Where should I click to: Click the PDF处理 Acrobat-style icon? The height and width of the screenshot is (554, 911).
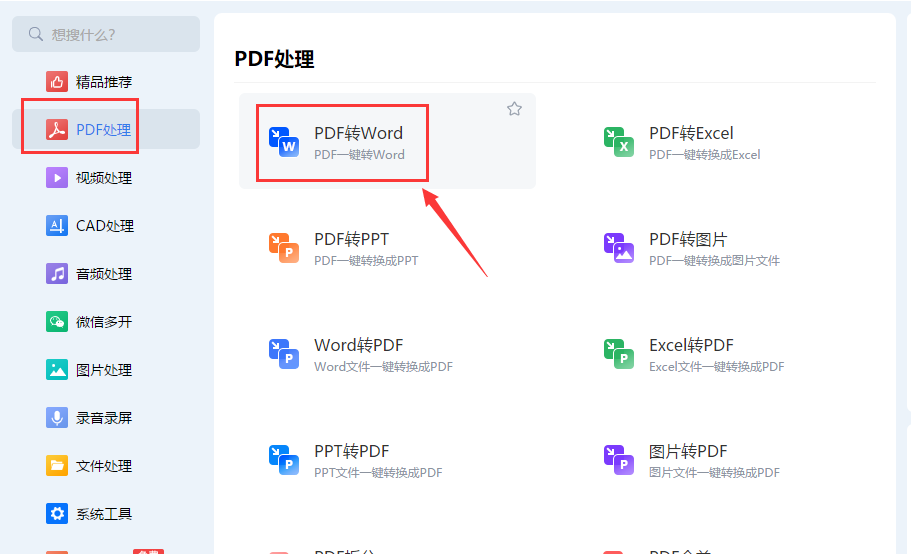[57, 129]
